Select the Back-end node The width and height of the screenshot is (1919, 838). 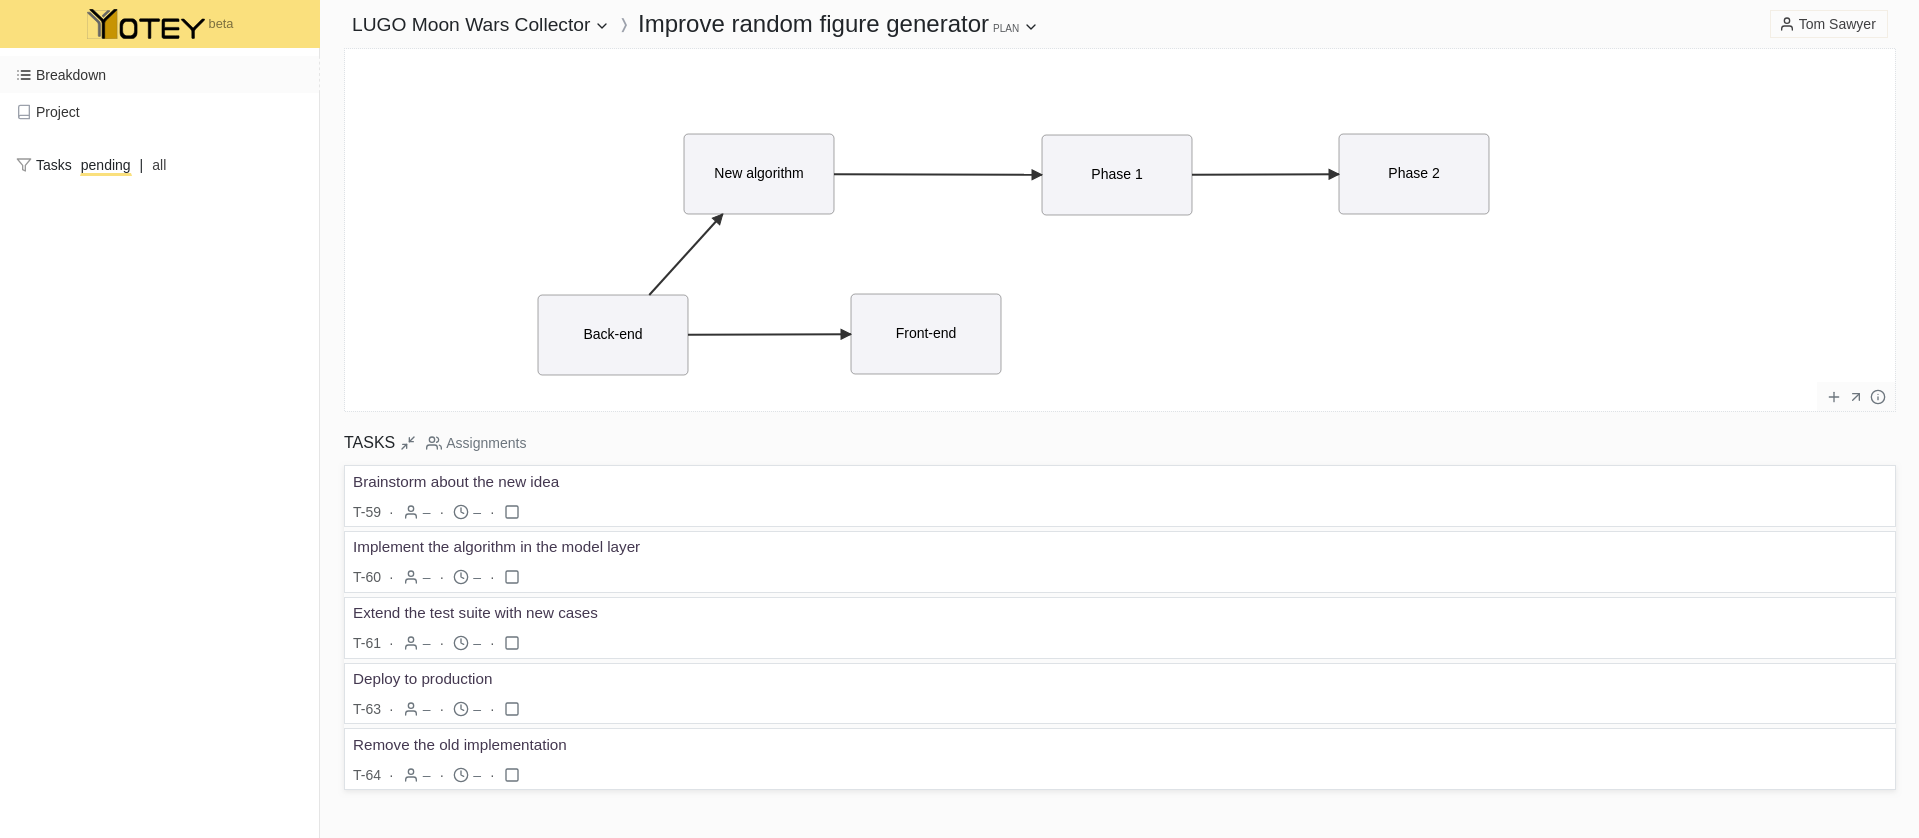click(613, 335)
